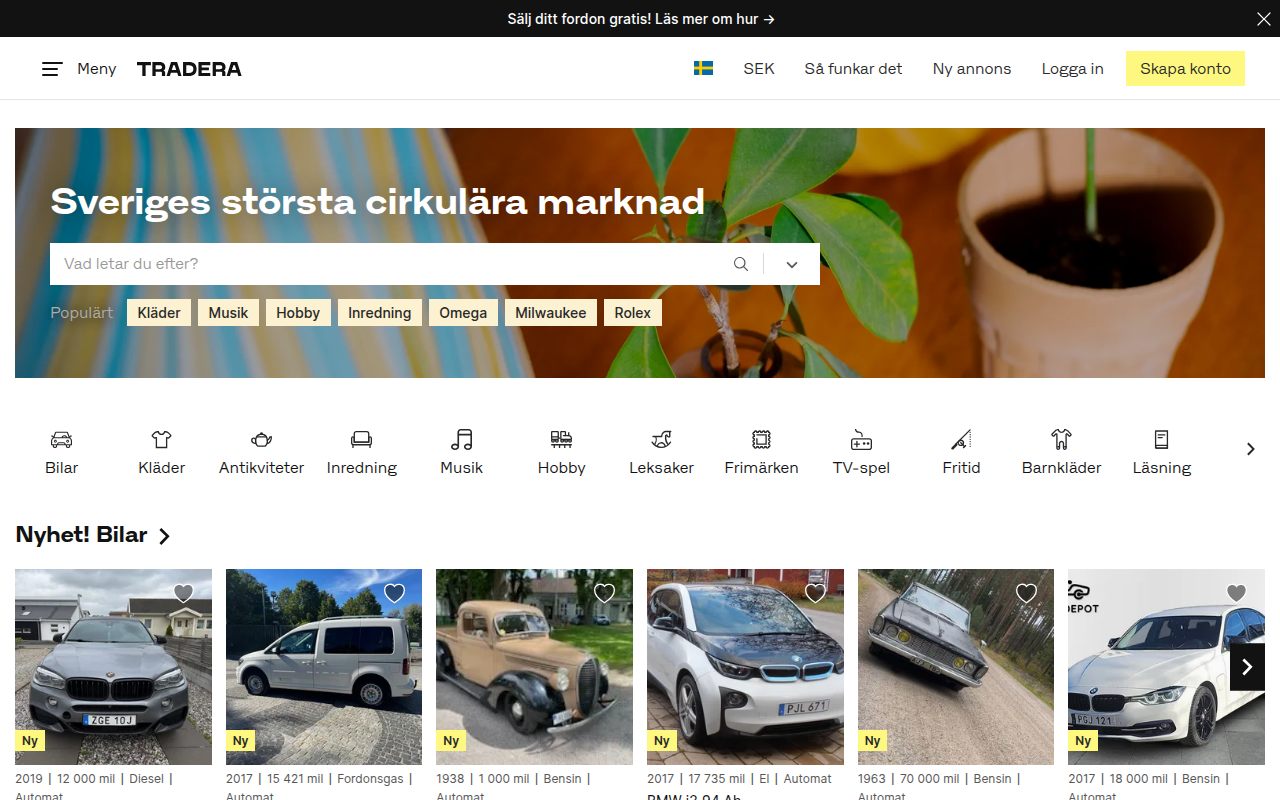Favorite the 2017 electric BMW i3 listing
Image resolution: width=1280 pixels, height=800 pixels.
816,593
